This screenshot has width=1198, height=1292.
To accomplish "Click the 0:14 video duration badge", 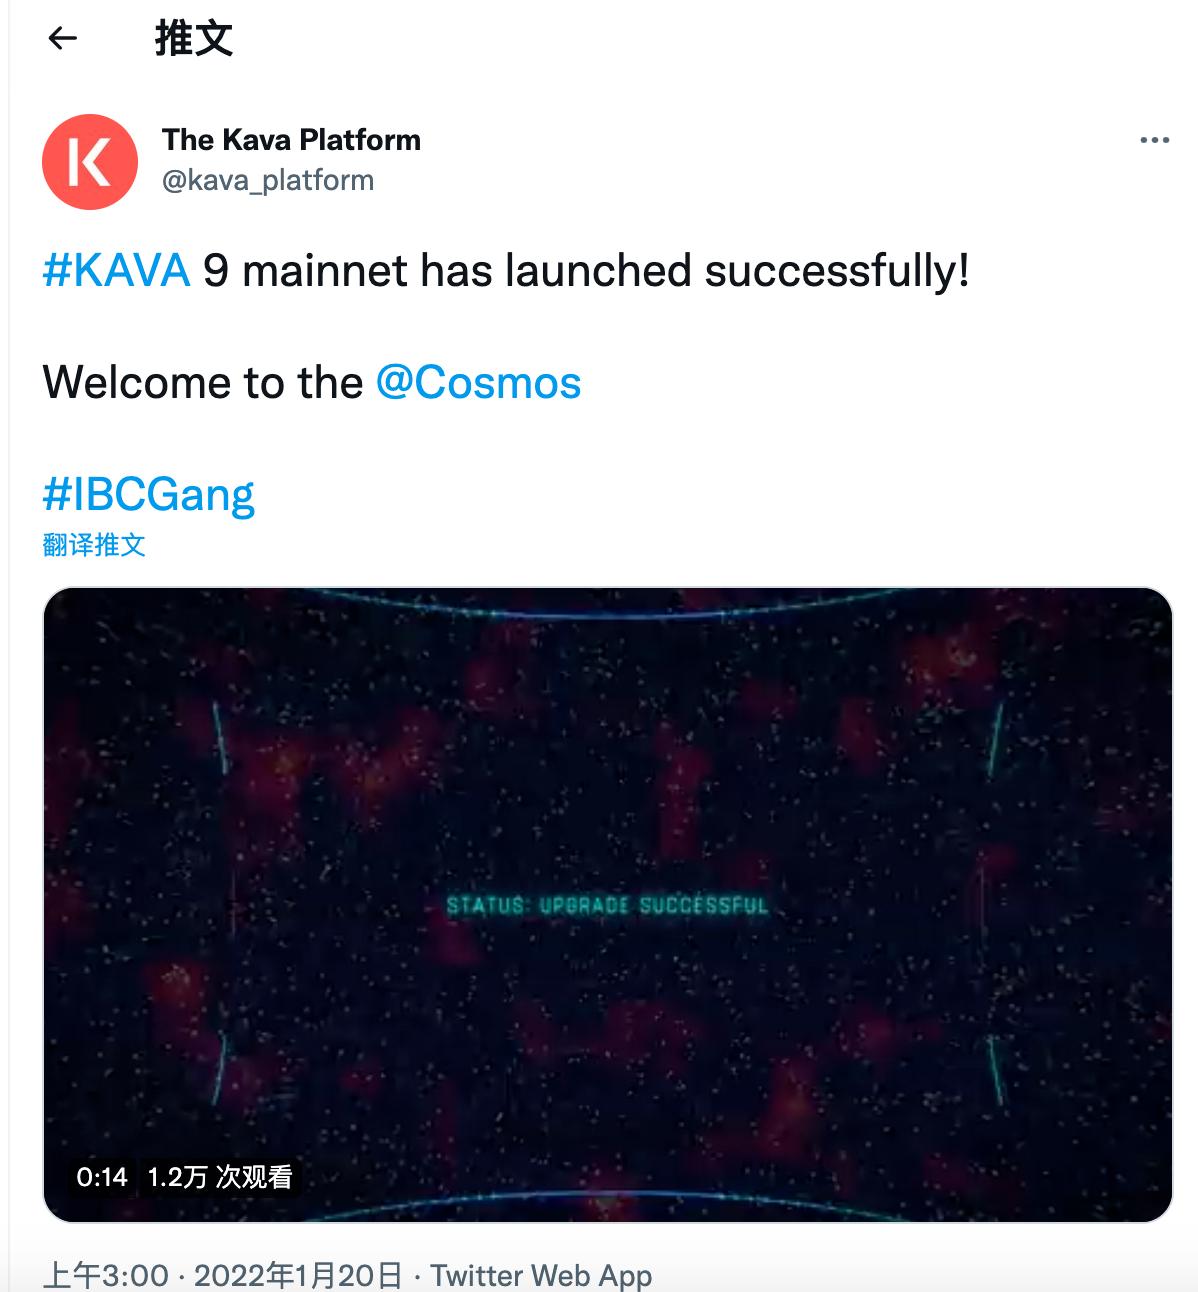I will coord(102,1177).
